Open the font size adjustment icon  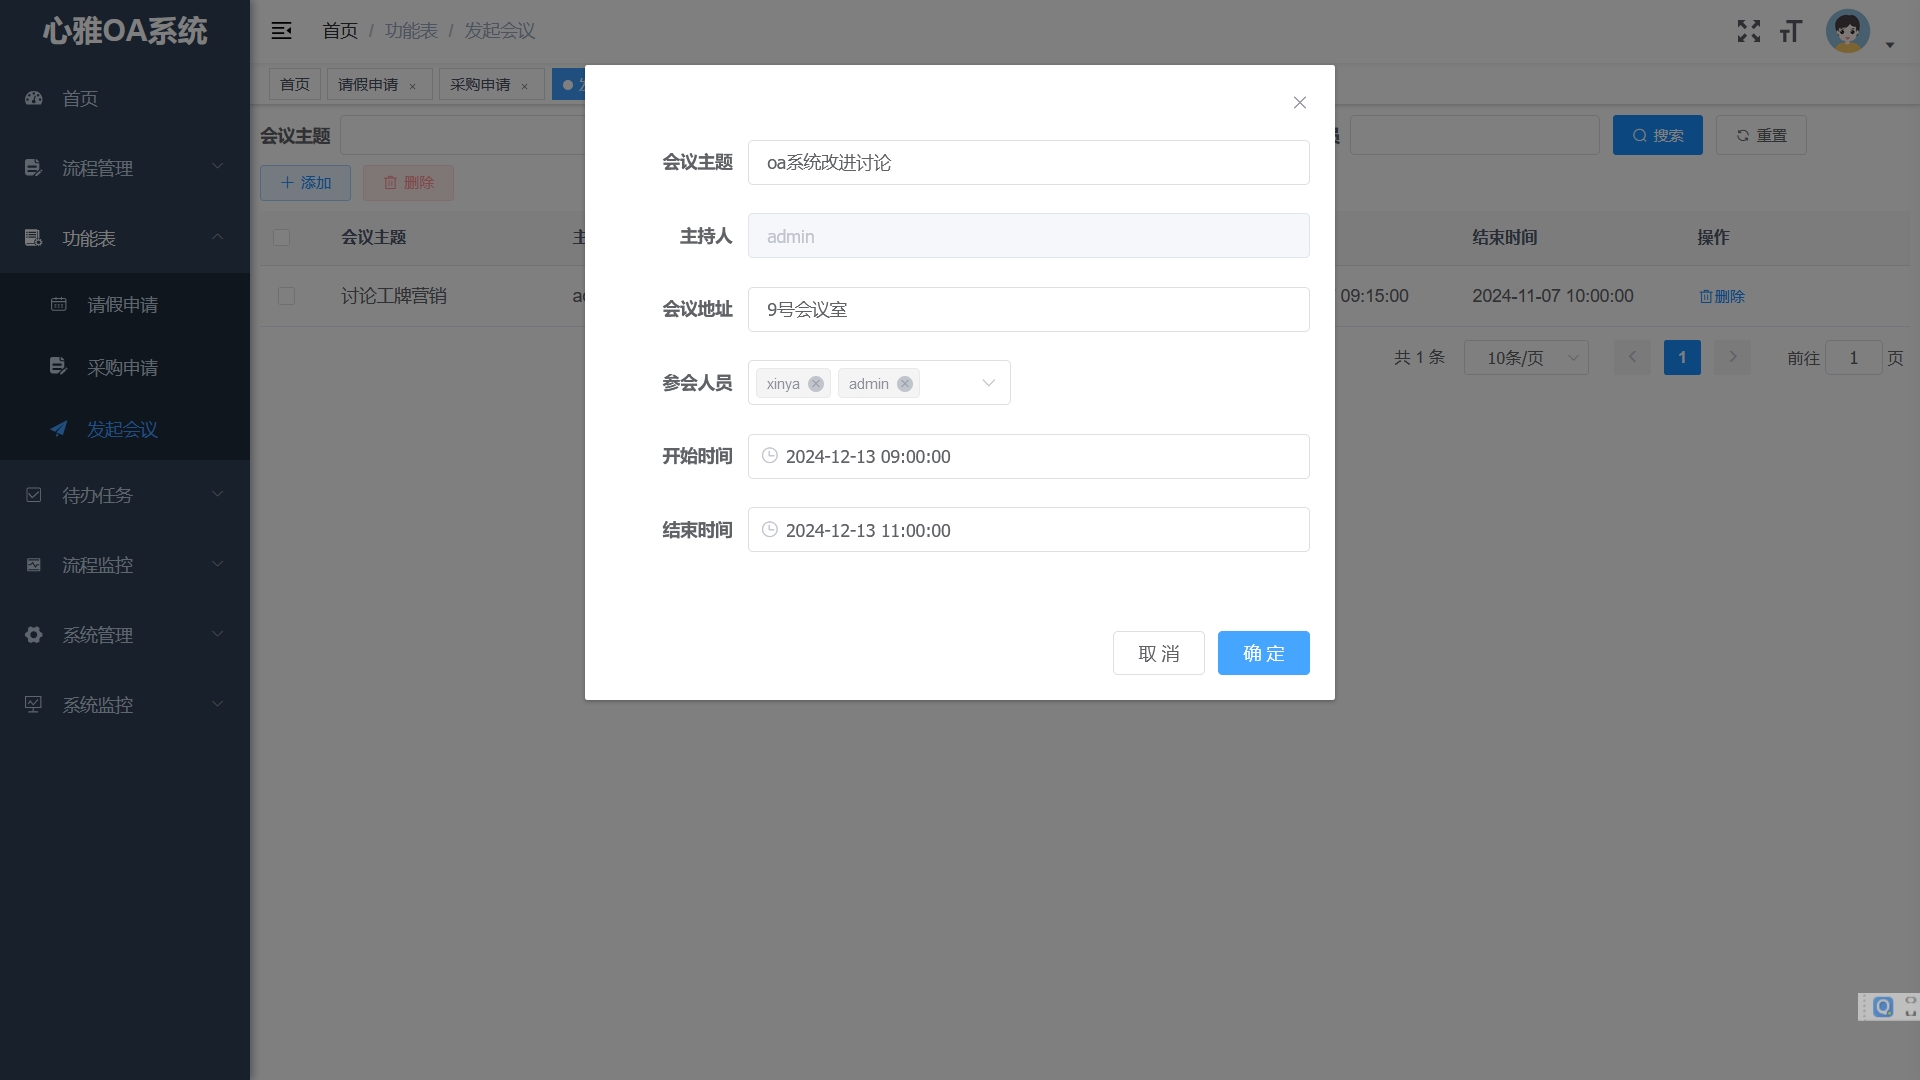[1791, 31]
